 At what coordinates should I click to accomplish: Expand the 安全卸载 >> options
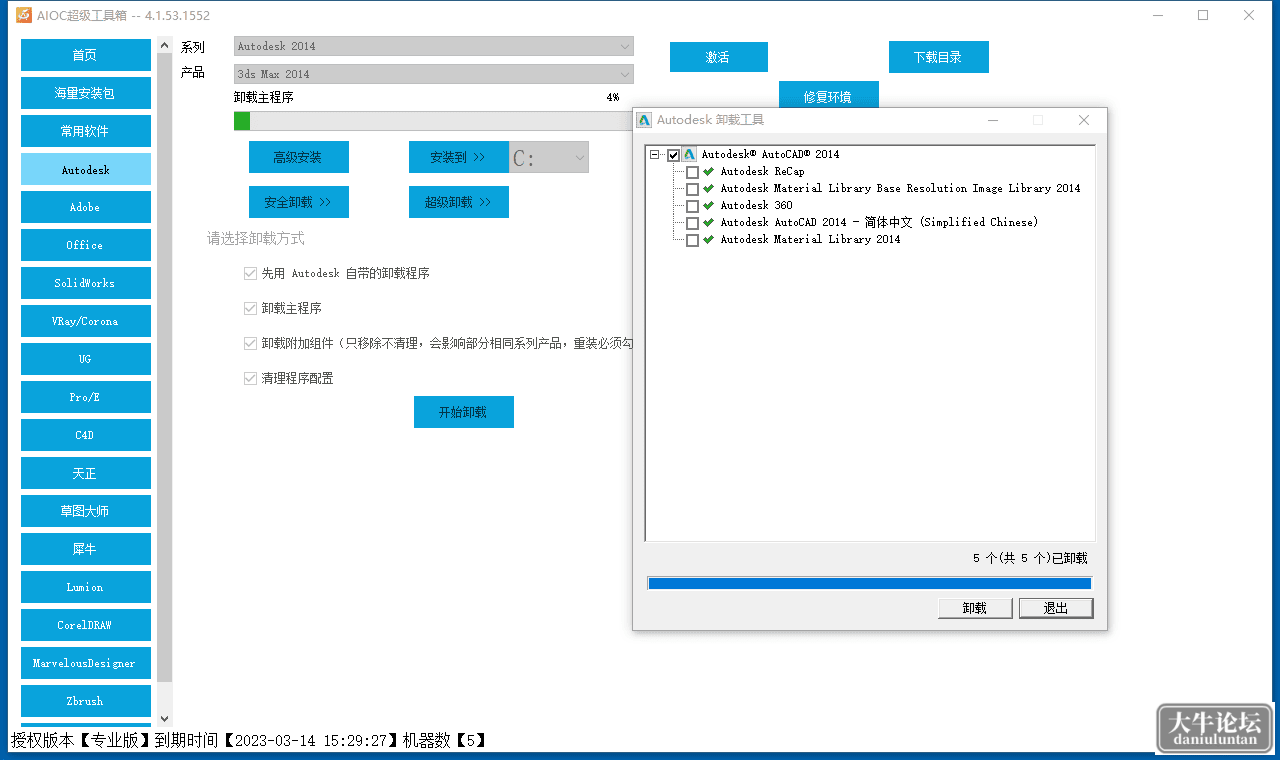(x=299, y=202)
